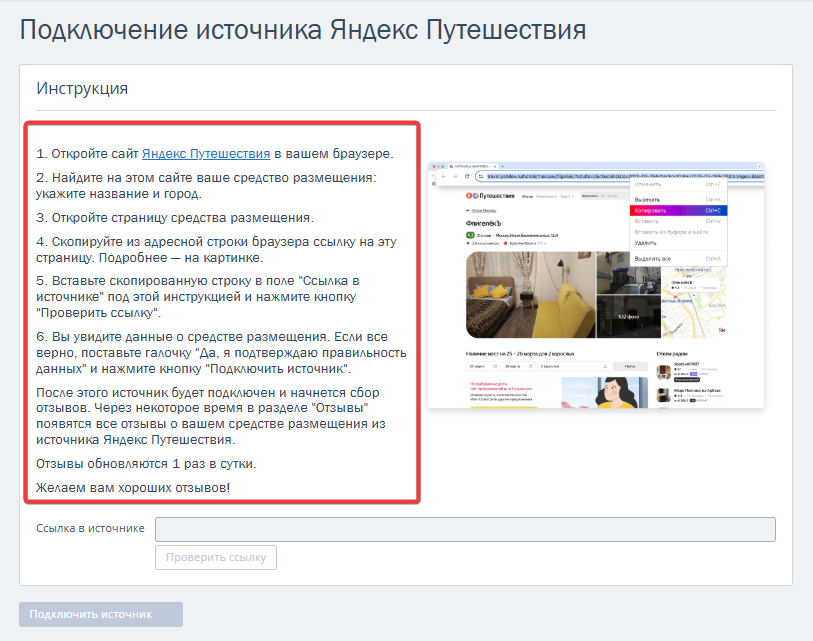Click instruction step 6 'Вы увидите данные'
813x641 pixels.
(x=221, y=353)
